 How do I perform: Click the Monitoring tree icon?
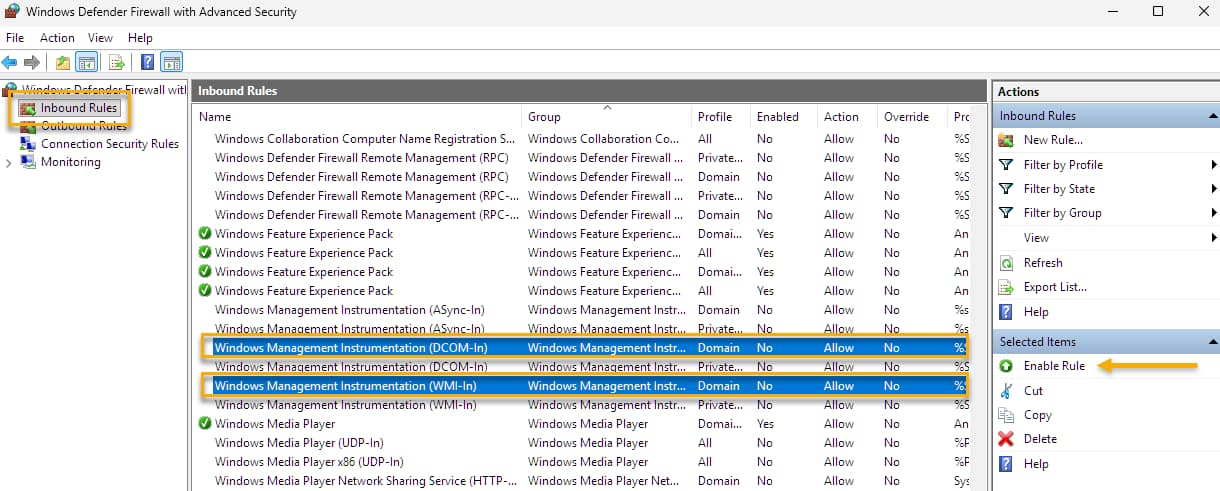coord(28,162)
